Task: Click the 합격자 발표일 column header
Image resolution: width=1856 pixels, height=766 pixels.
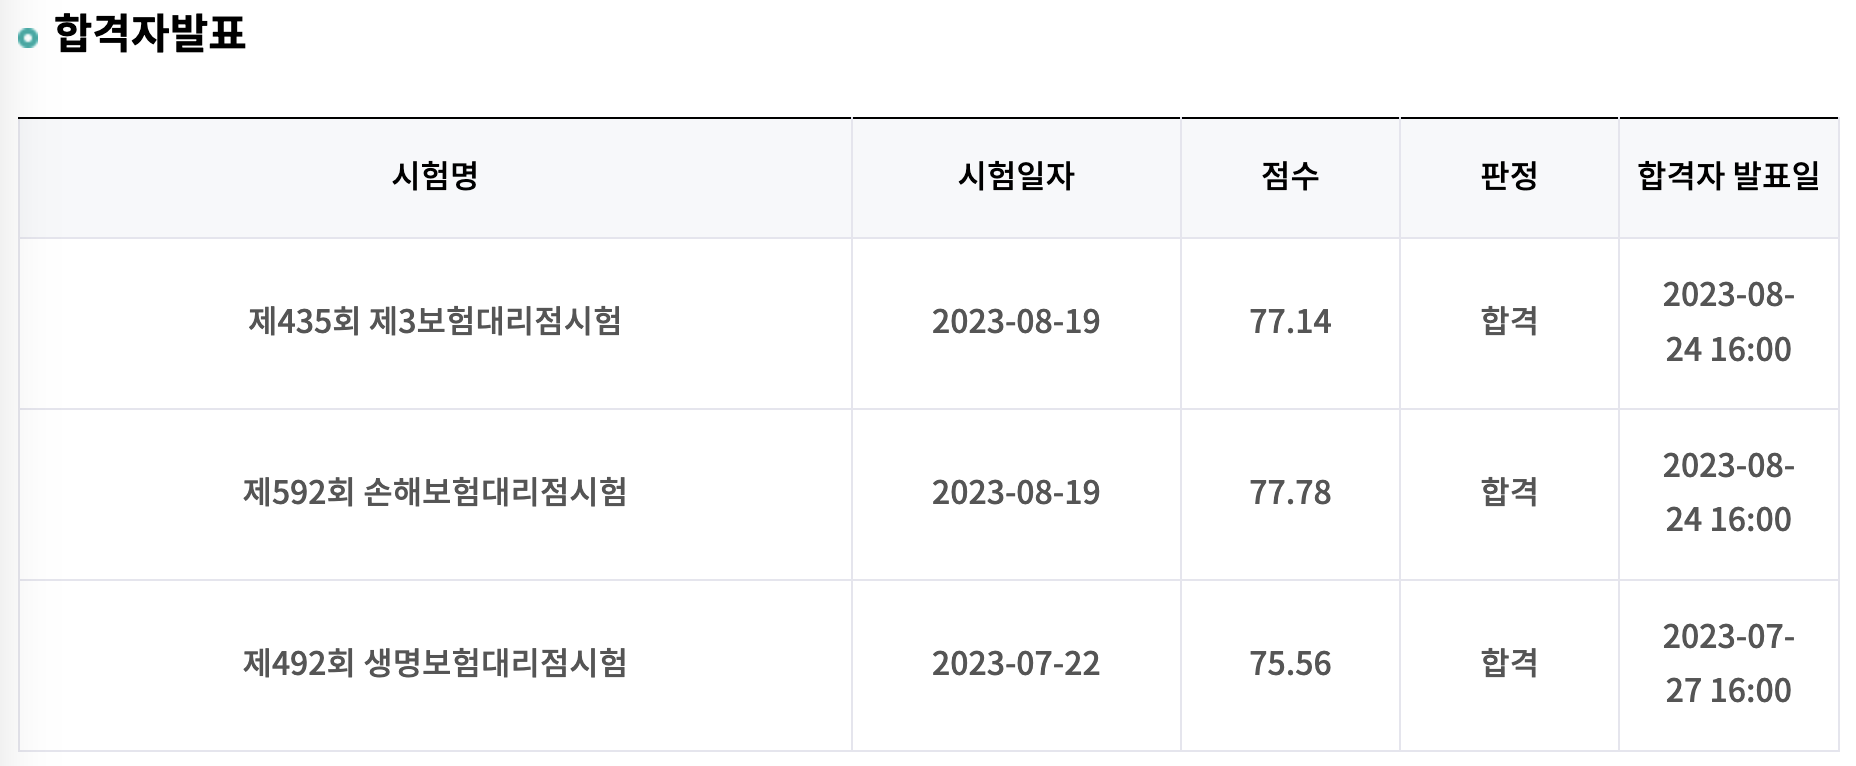Action: click(x=1728, y=176)
